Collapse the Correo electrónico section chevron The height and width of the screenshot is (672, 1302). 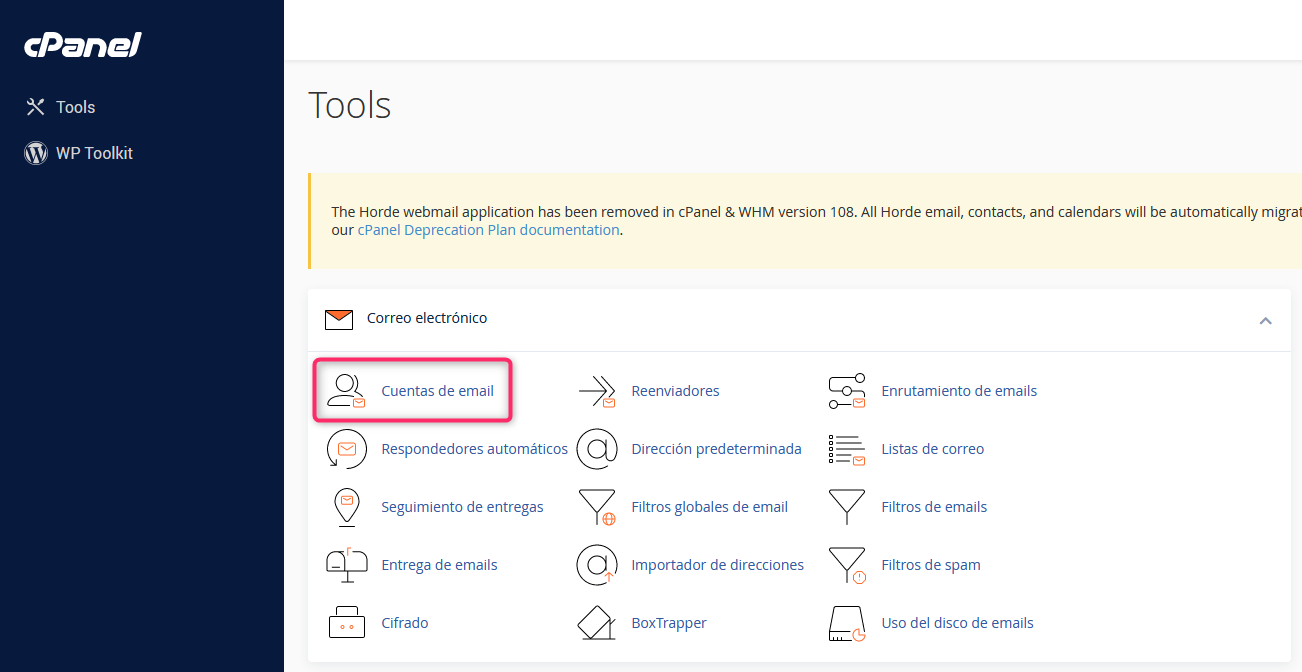(1265, 321)
